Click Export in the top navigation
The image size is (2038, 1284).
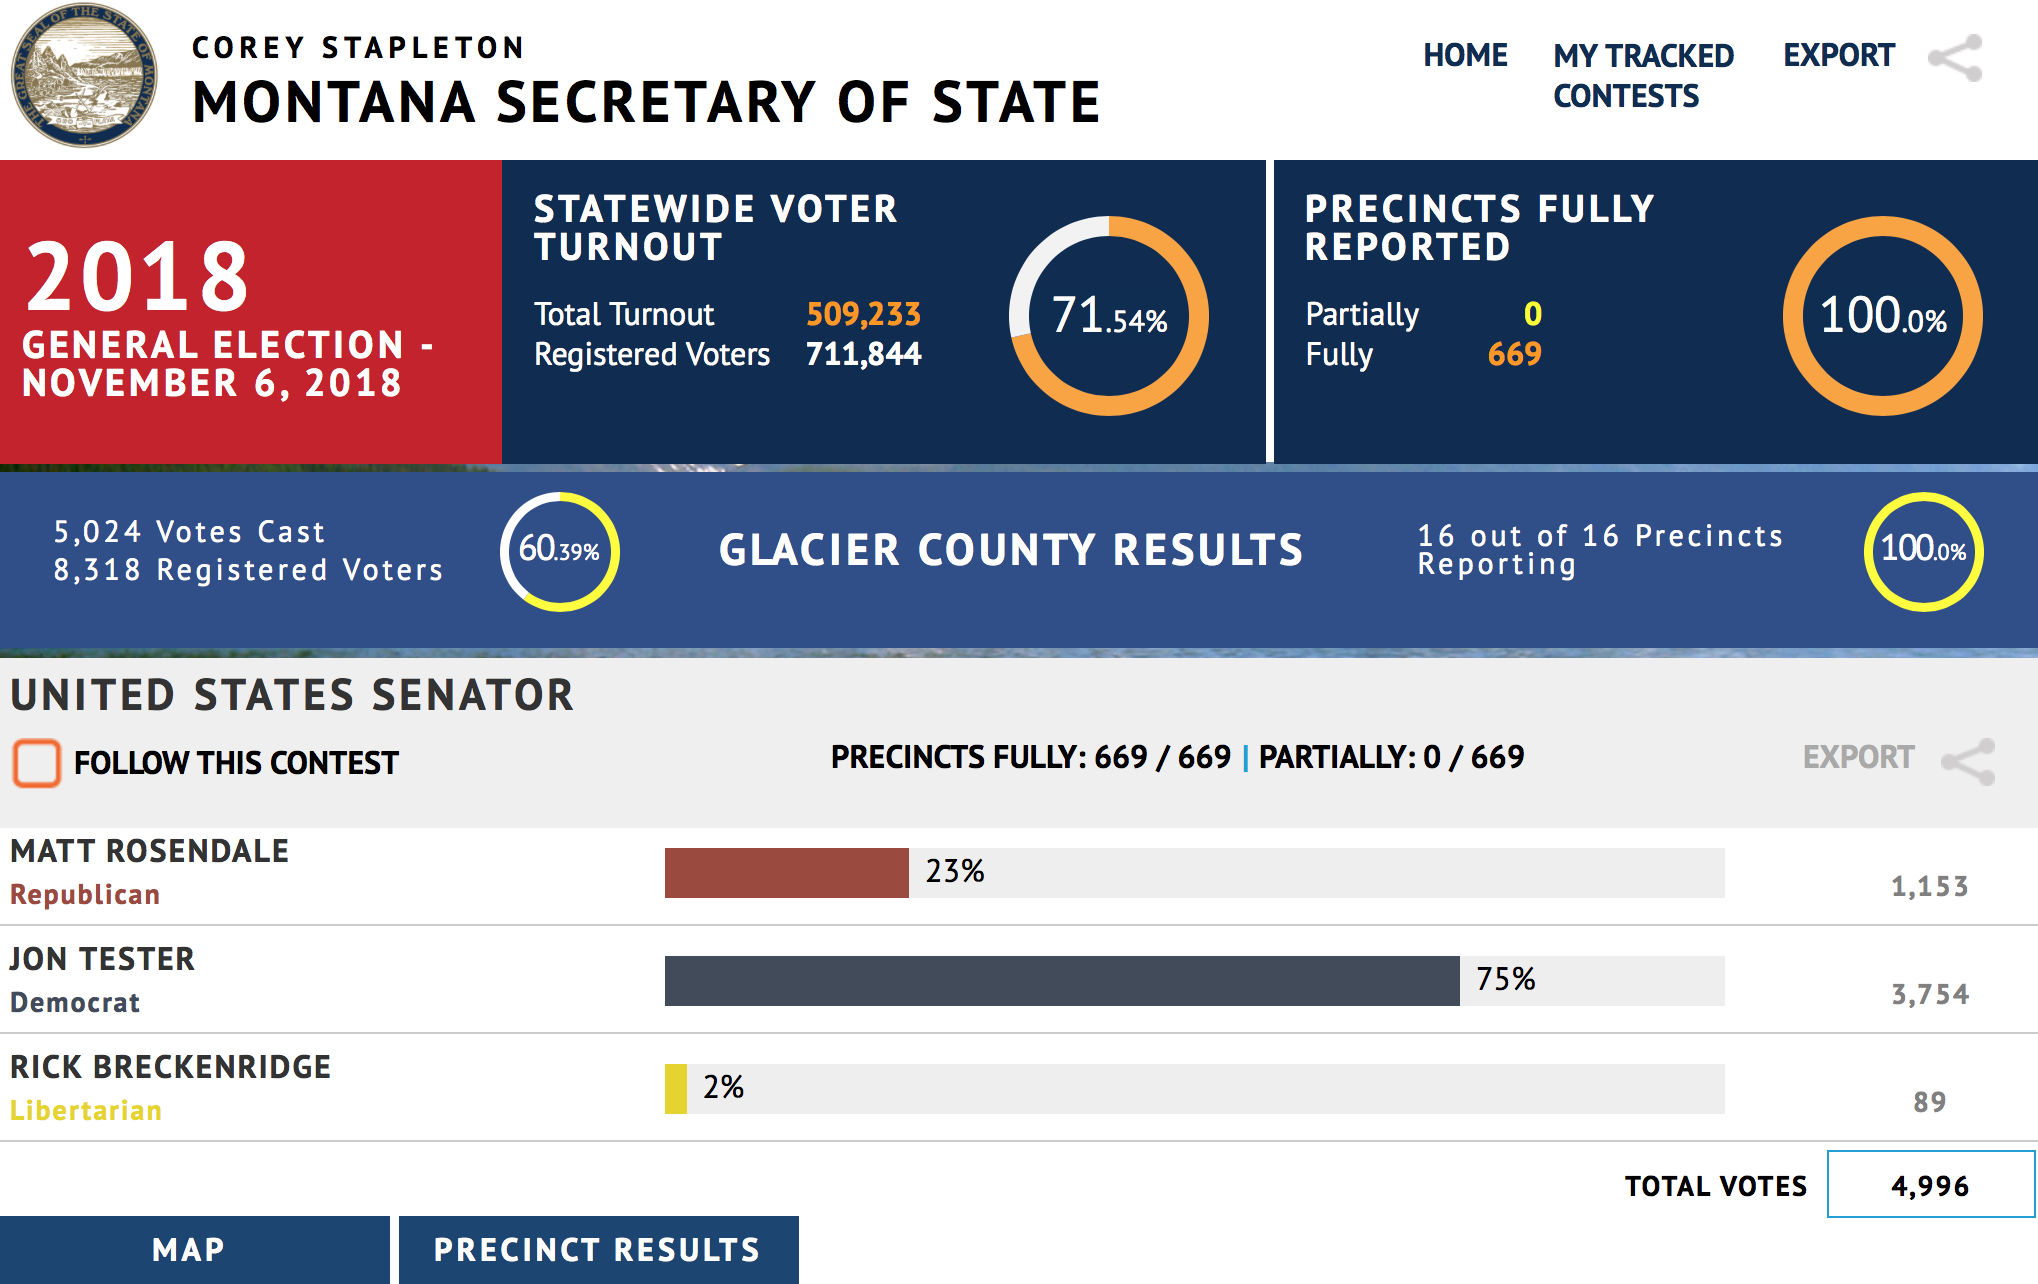coord(1838,55)
